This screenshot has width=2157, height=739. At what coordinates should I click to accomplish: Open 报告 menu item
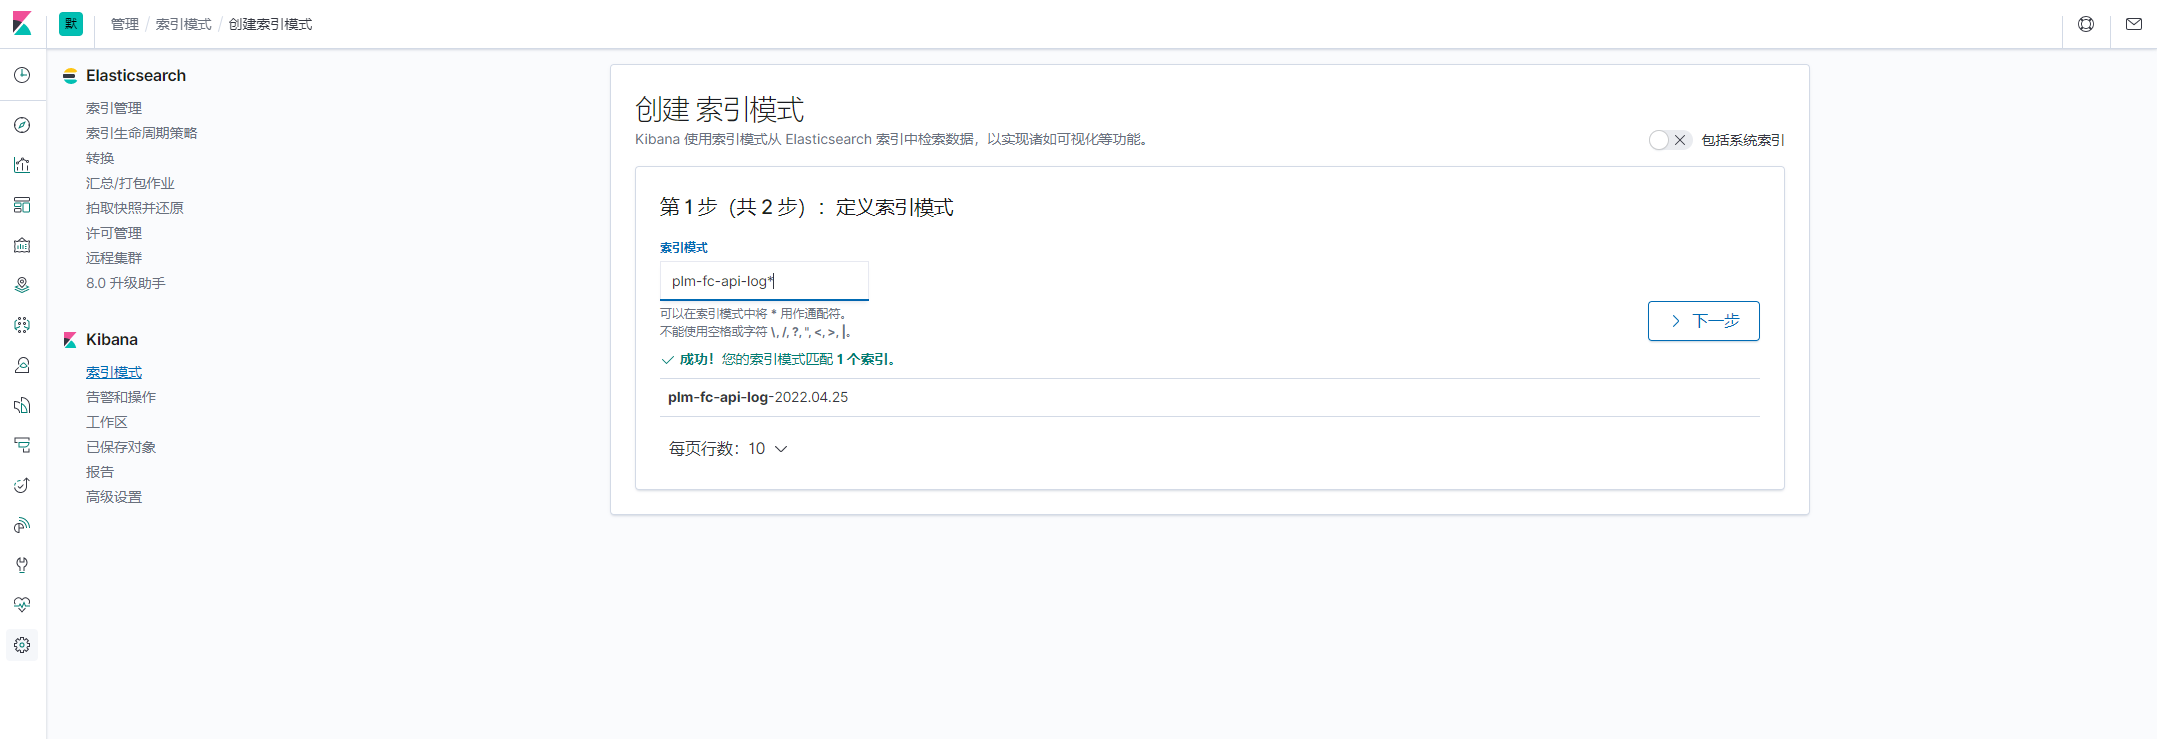pyautogui.click(x=100, y=472)
